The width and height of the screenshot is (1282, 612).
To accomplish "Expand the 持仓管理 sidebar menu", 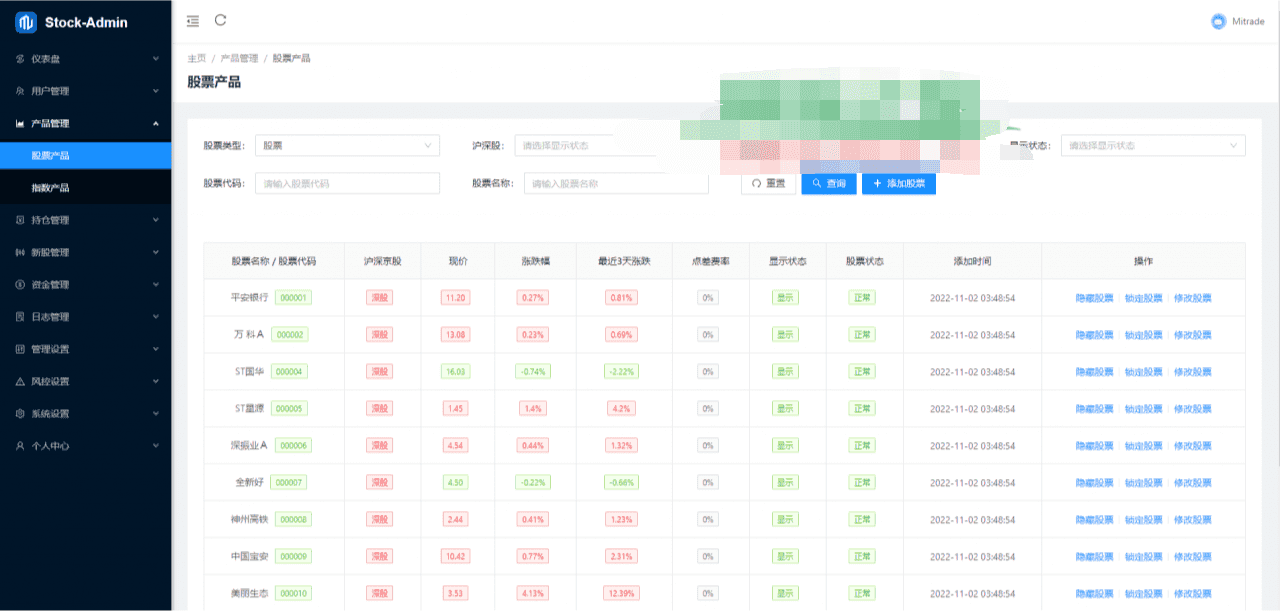I will coord(86,220).
